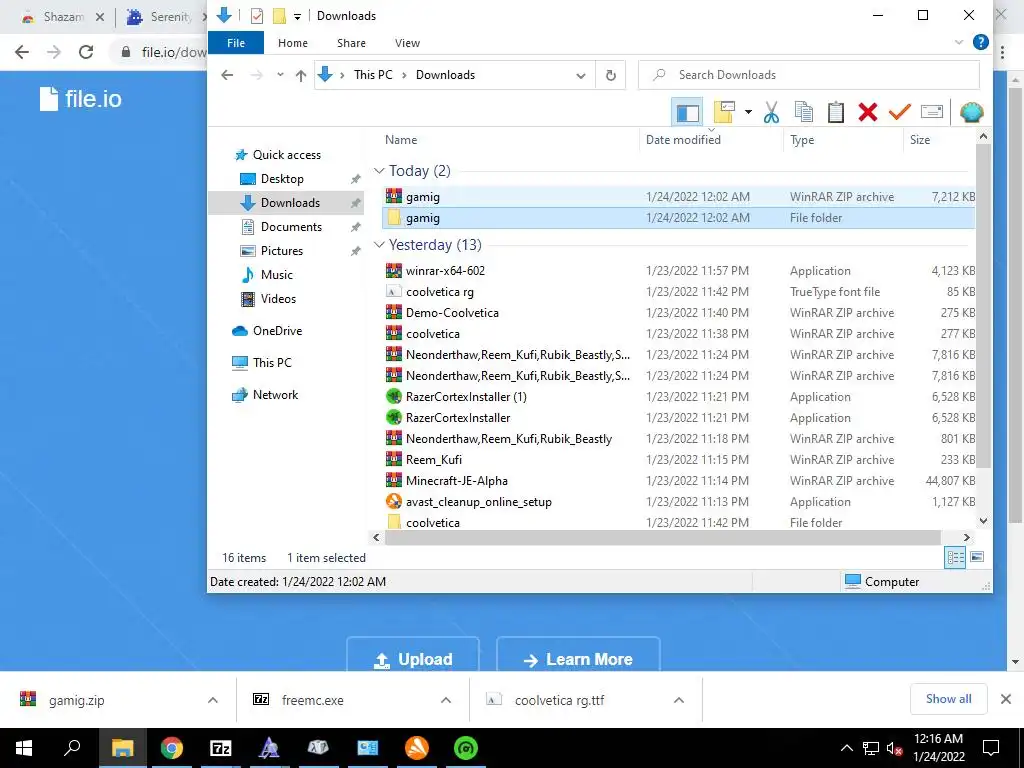Select Reem_Kufi archive
The width and height of the screenshot is (1024, 768).
[678, 460]
